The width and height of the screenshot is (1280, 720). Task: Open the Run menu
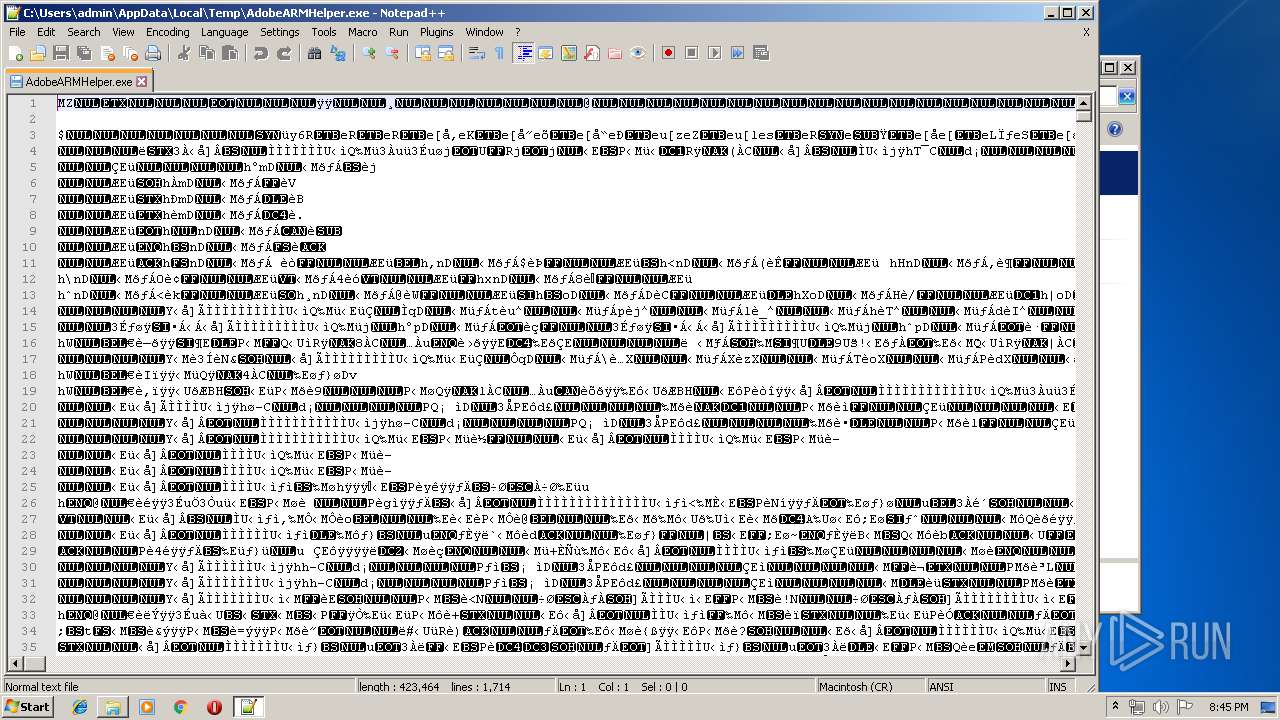click(x=398, y=32)
